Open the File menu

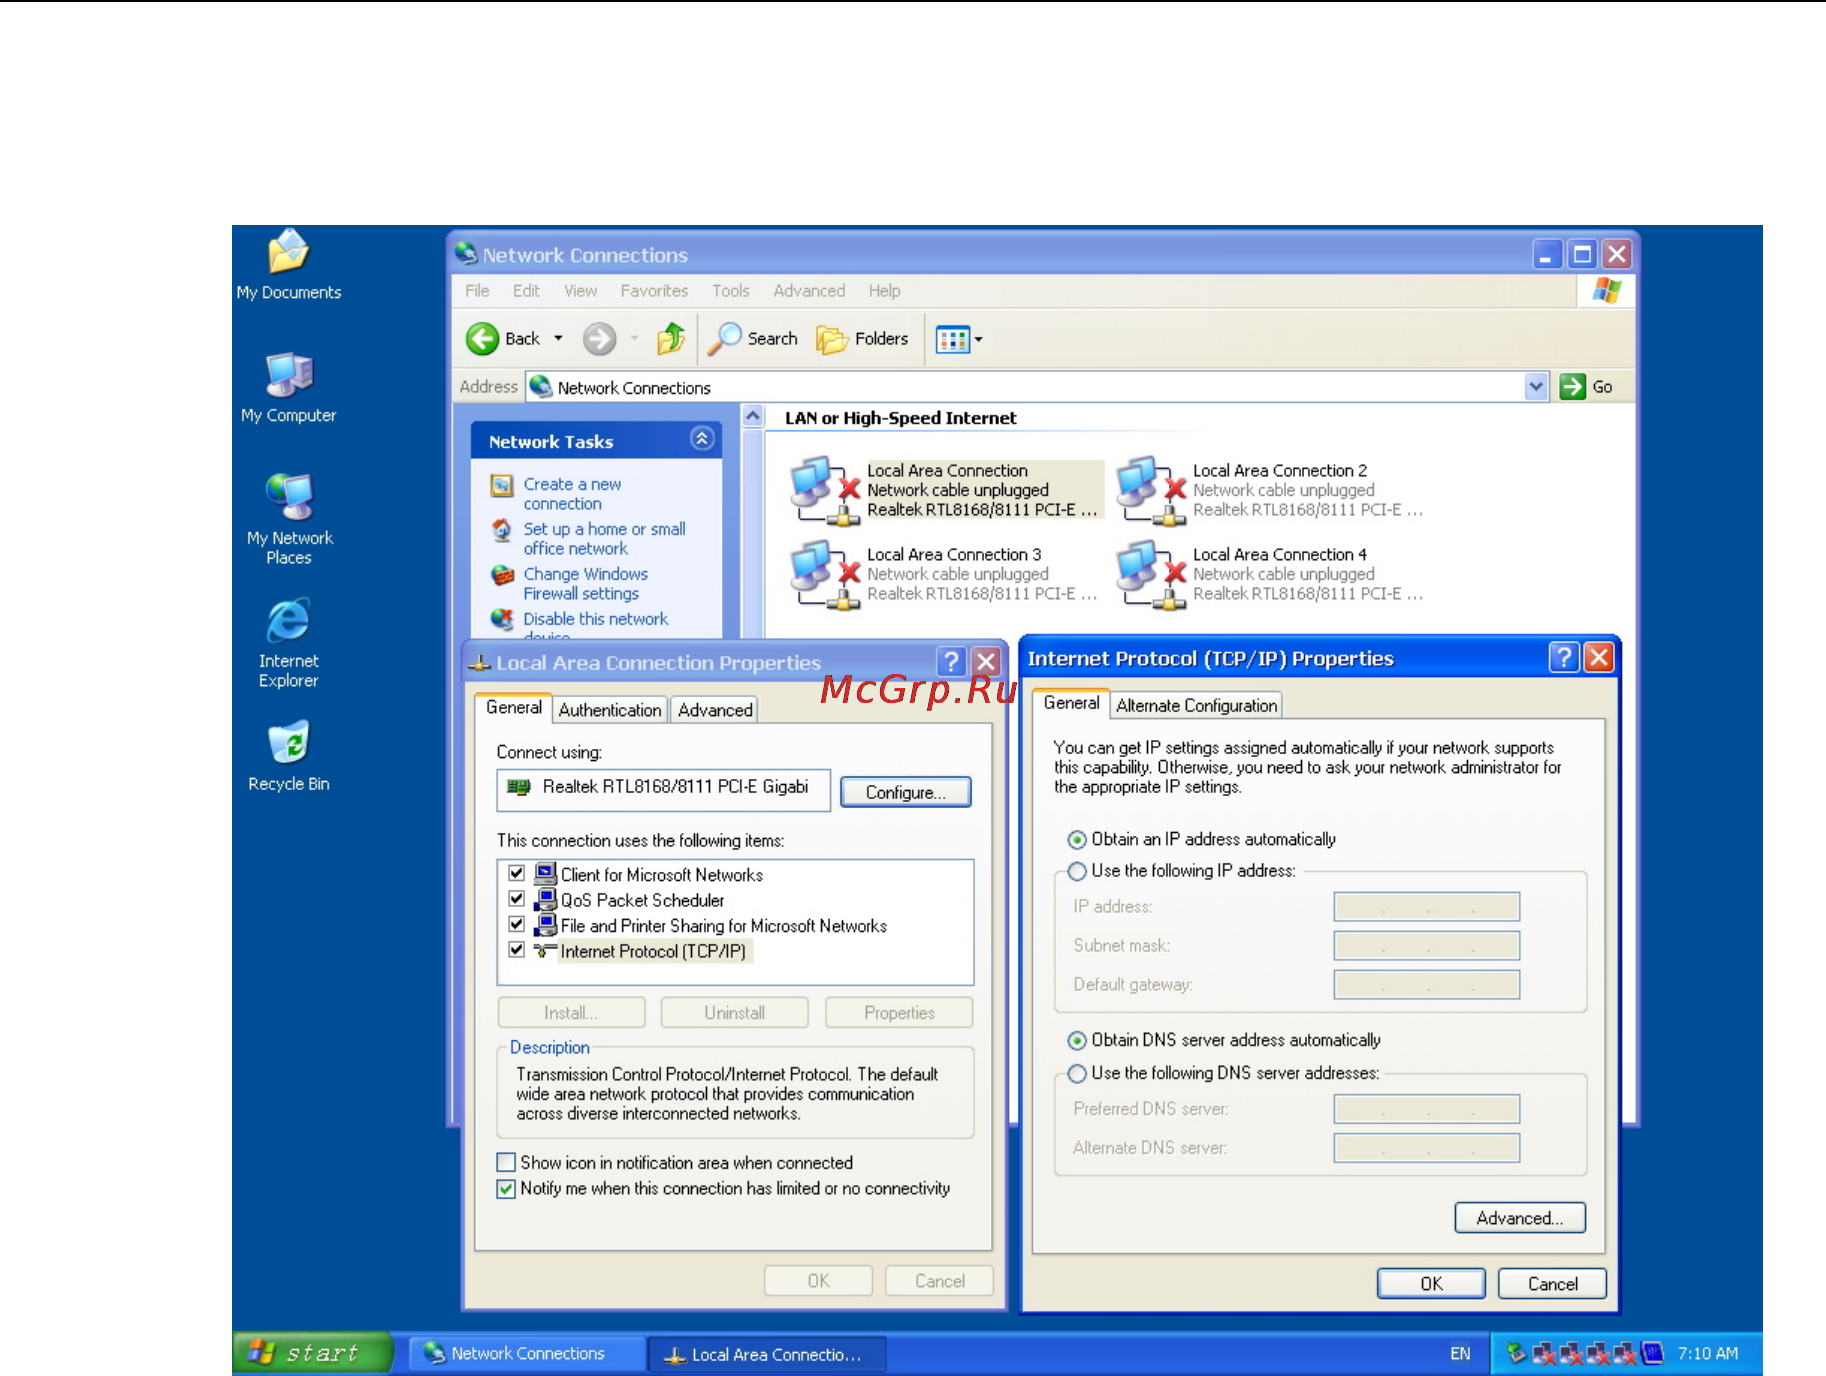tap(477, 291)
